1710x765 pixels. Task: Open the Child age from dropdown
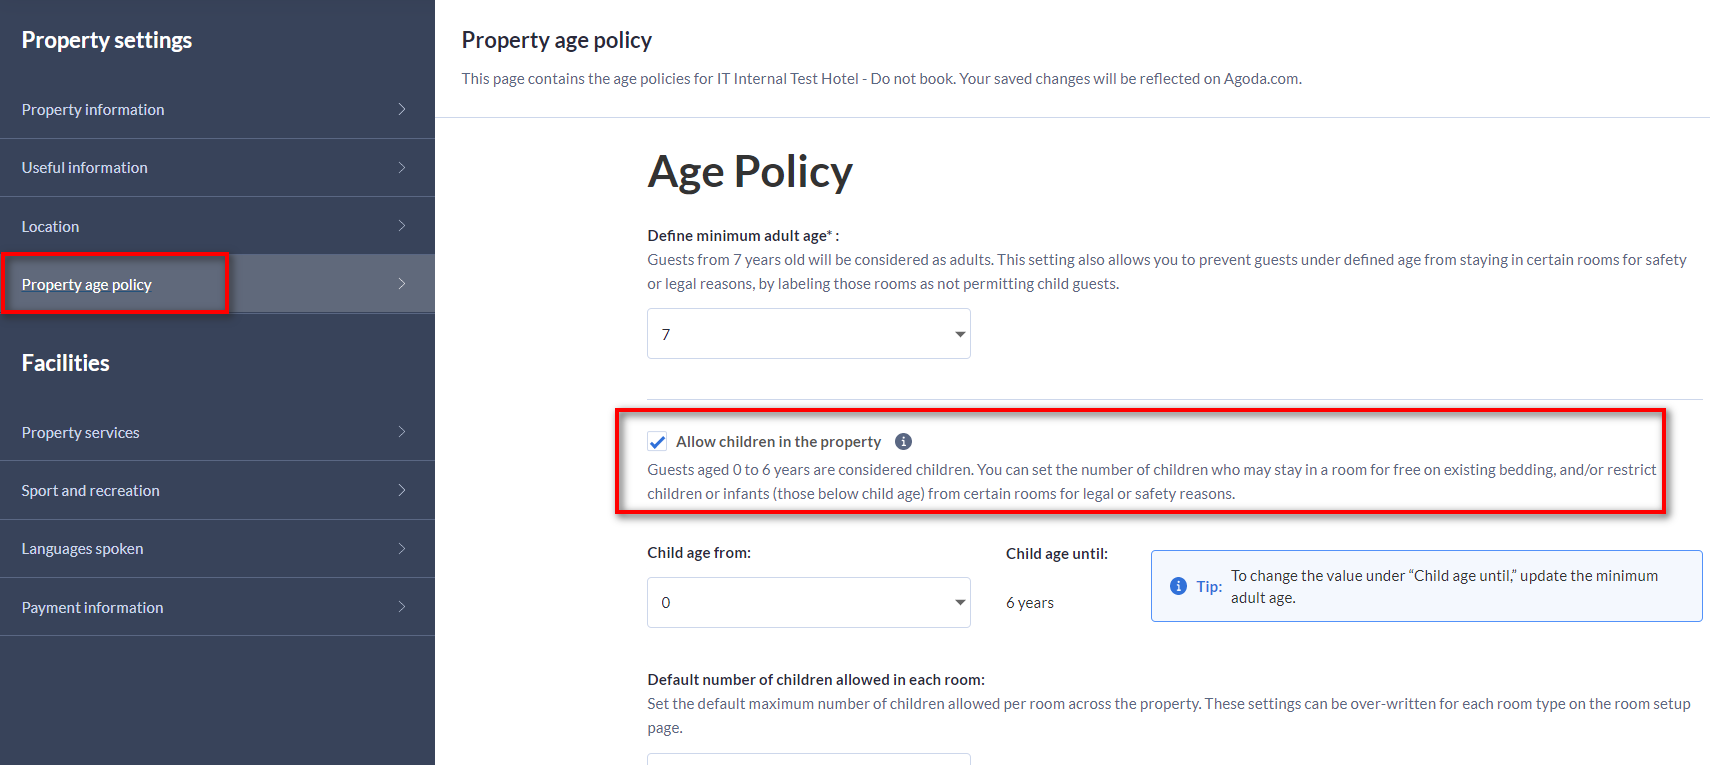[x=808, y=602]
